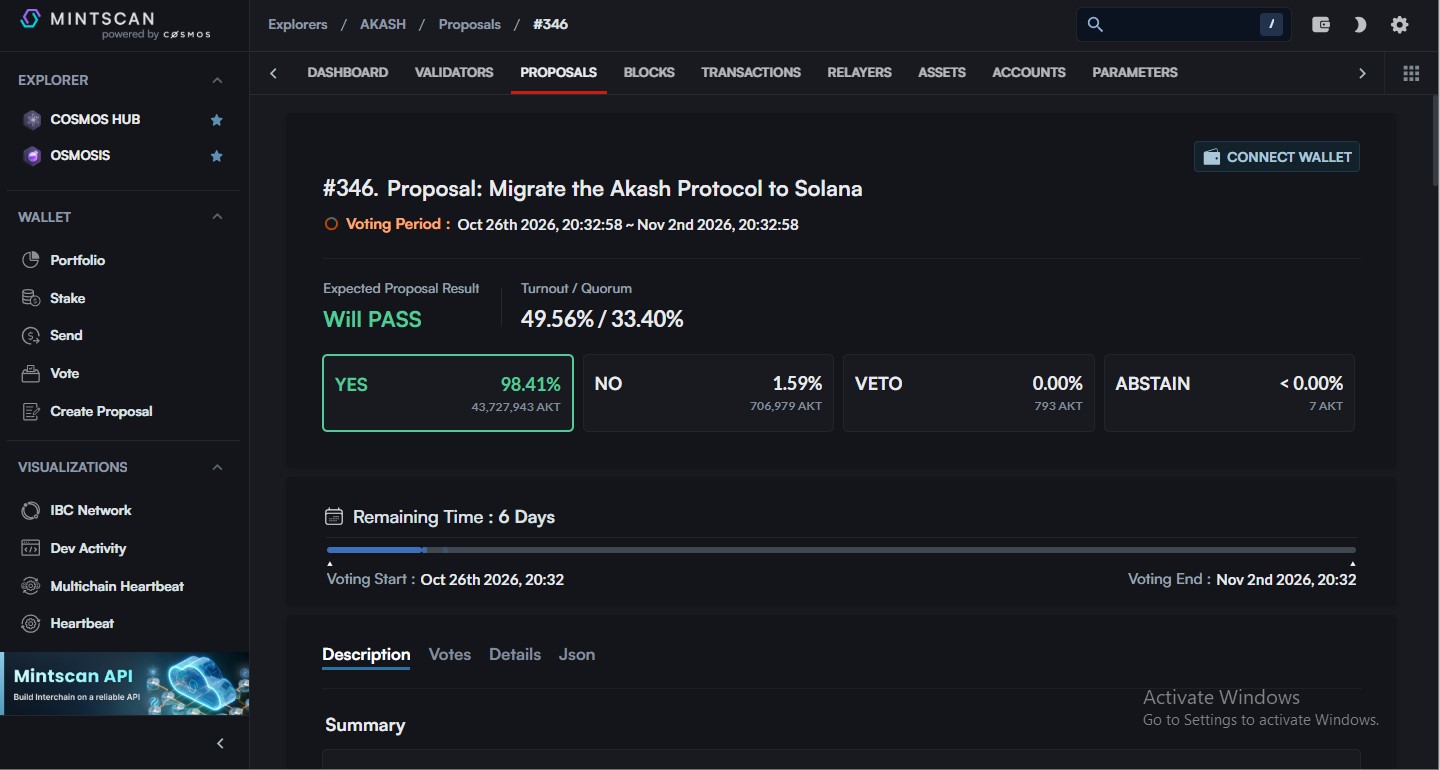Select the NO vote card

[x=708, y=393]
